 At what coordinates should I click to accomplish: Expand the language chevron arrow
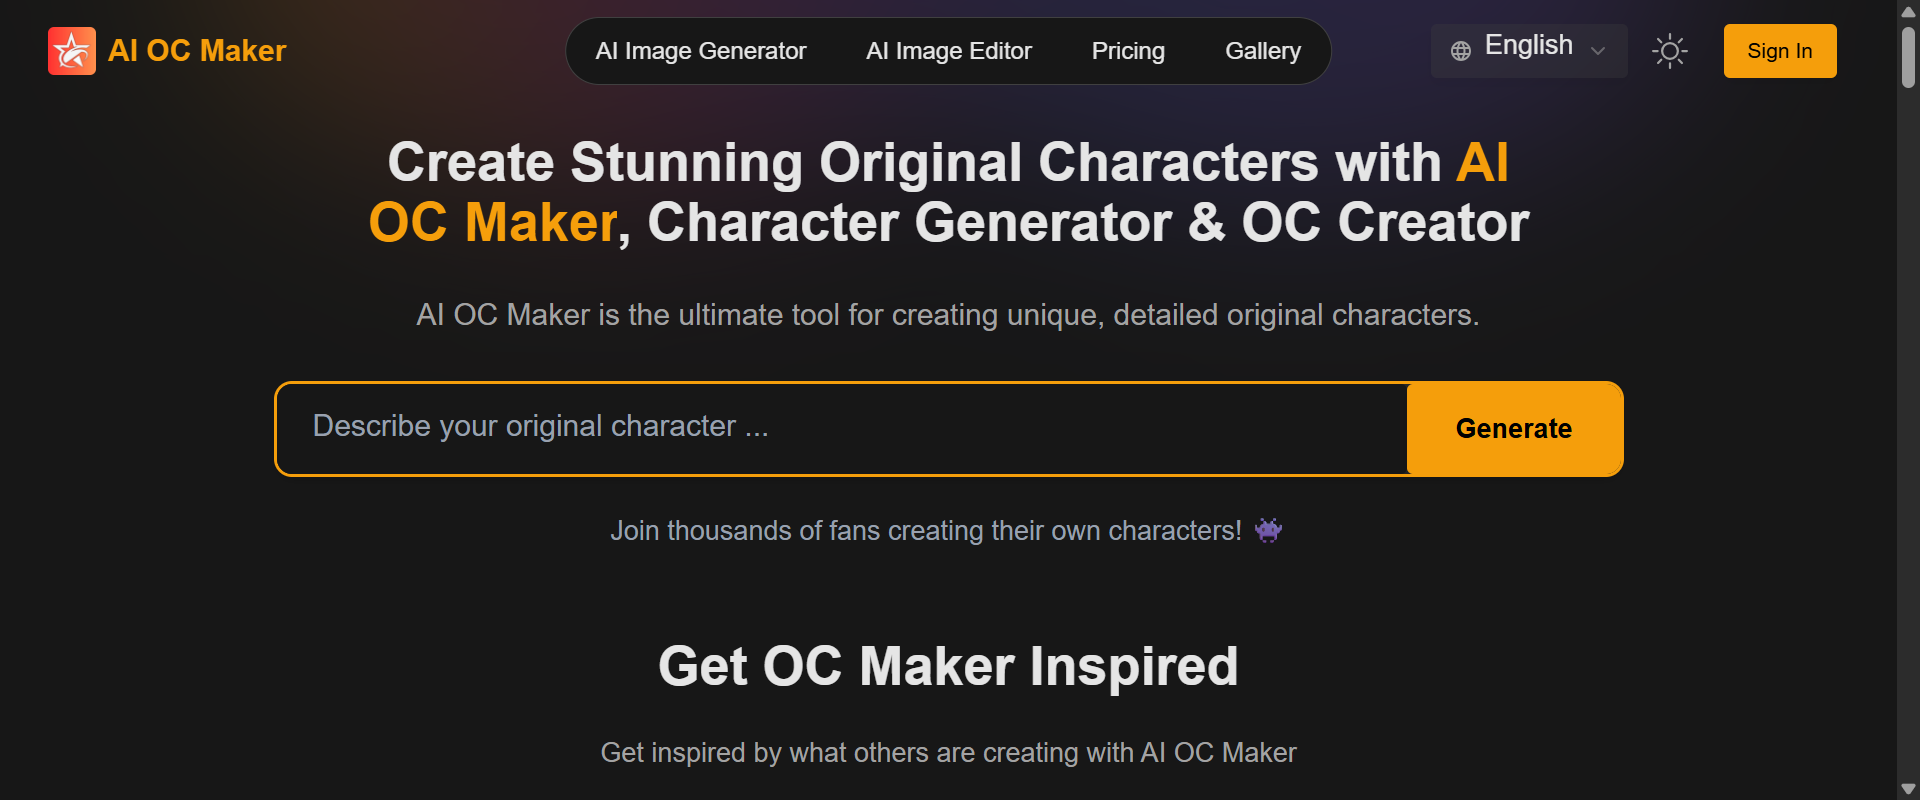(x=1599, y=51)
